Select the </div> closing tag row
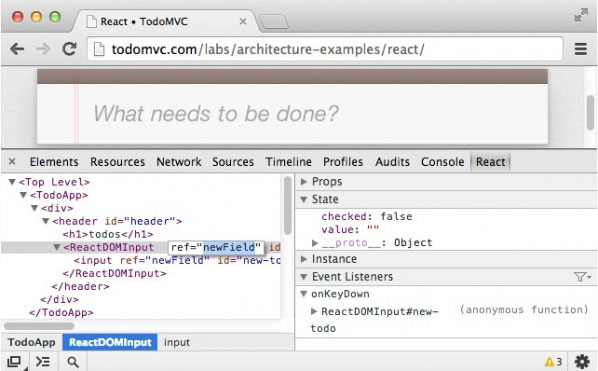Viewport: 598px width, 371px height. pos(59,299)
